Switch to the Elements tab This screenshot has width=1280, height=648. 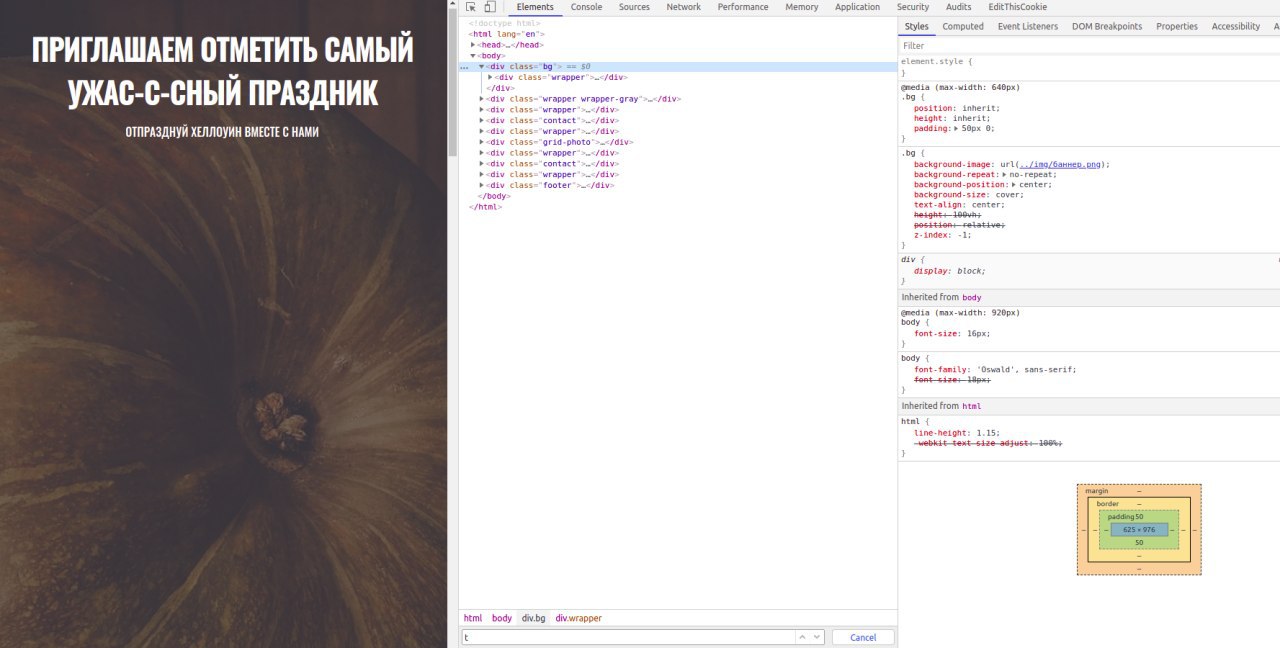click(535, 7)
